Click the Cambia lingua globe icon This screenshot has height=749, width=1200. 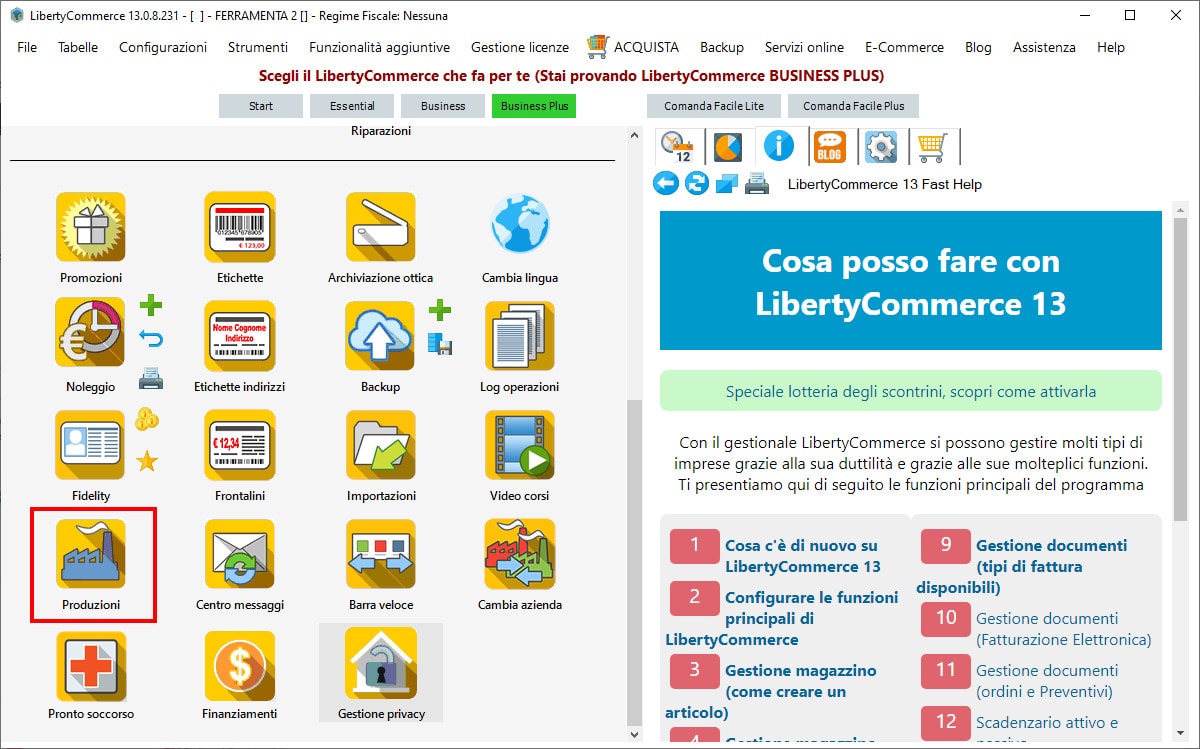[520, 225]
